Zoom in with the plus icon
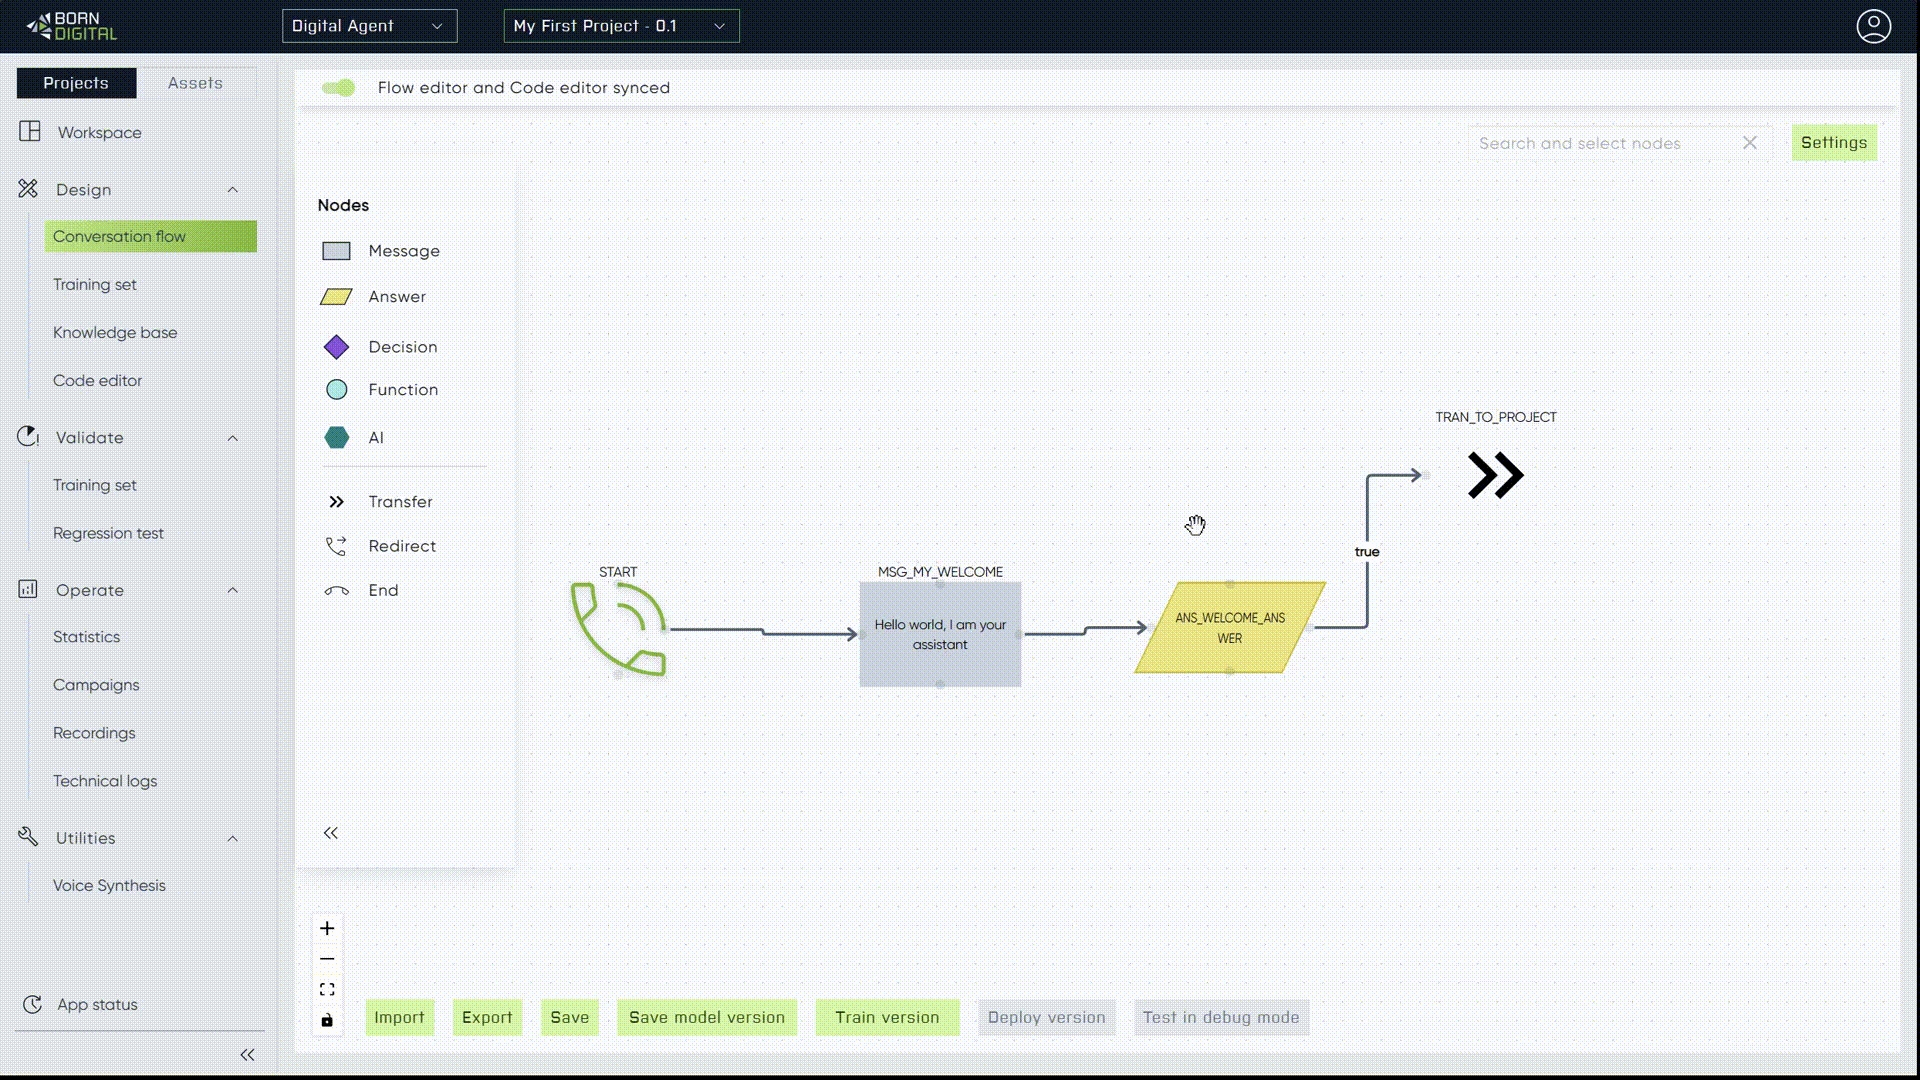The height and width of the screenshot is (1080, 1920). tap(327, 929)
